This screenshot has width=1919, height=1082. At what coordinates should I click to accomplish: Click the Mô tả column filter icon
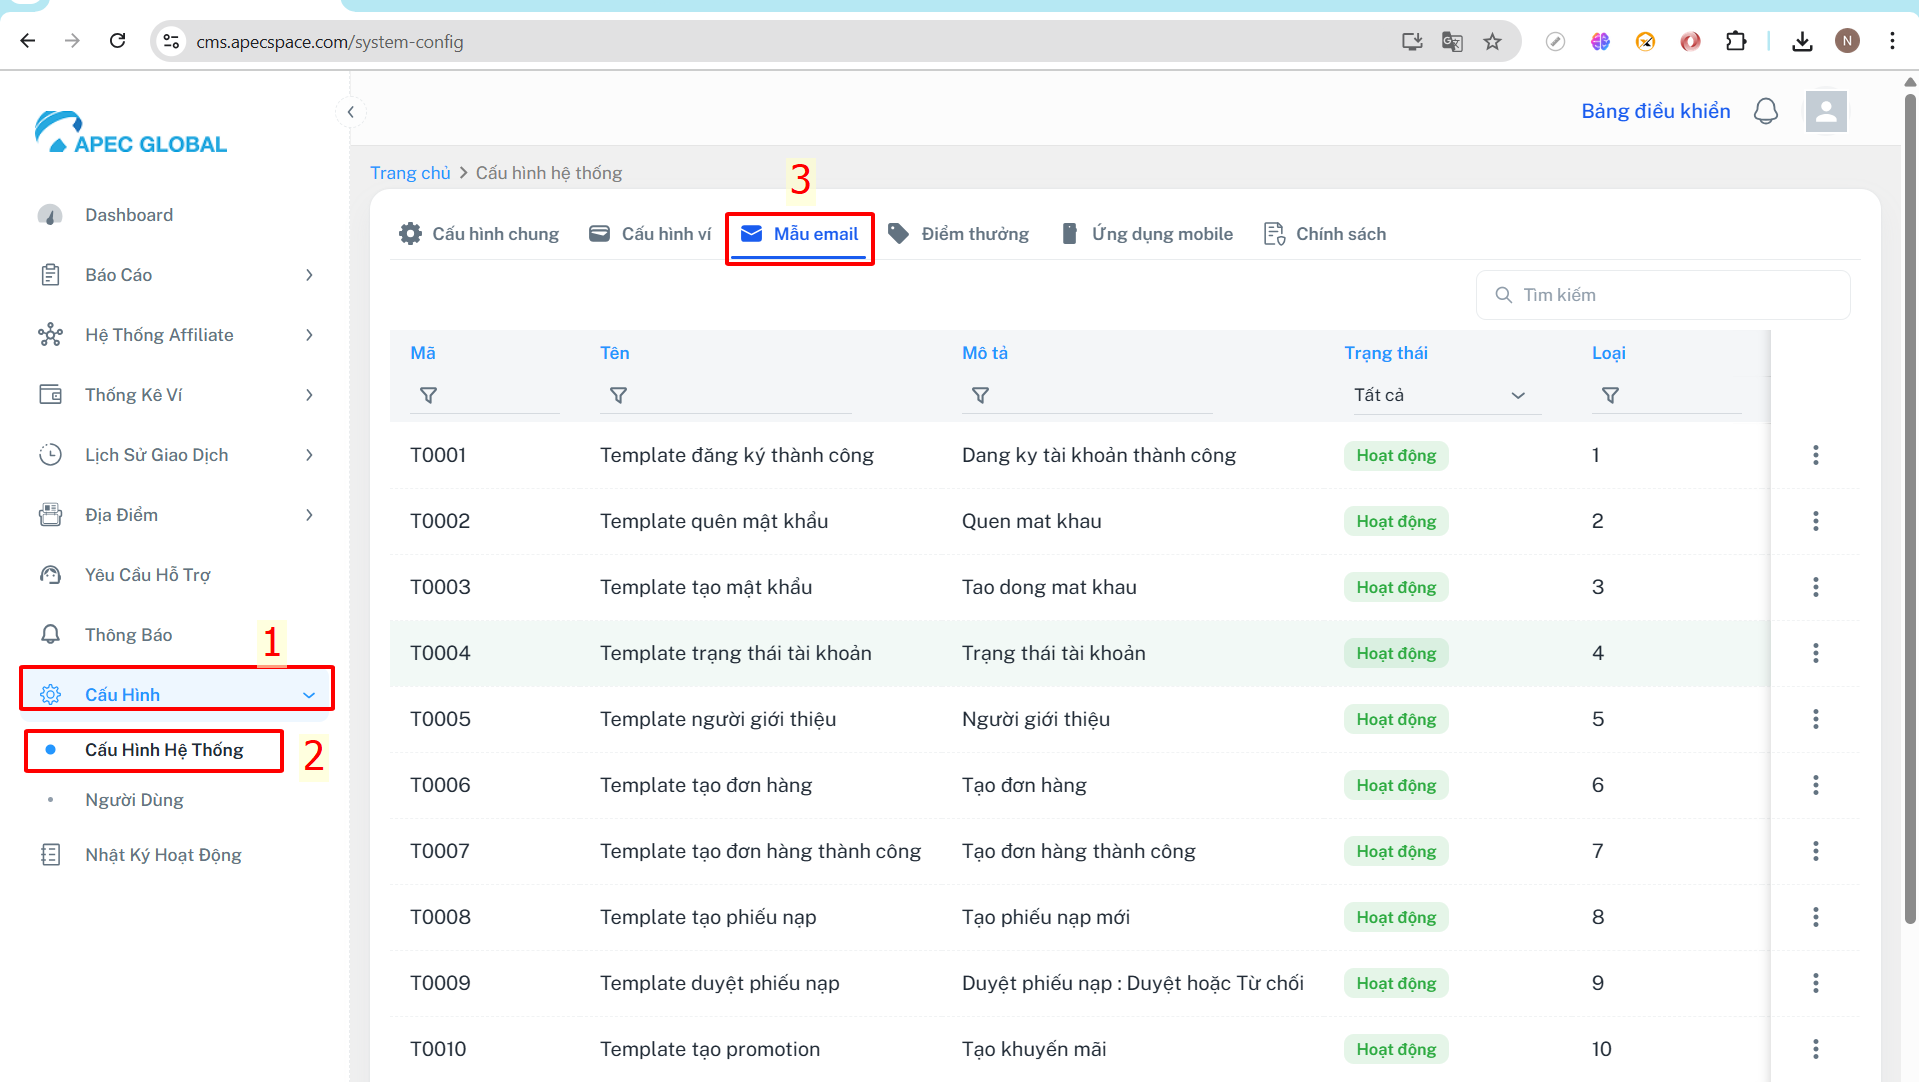980,396
